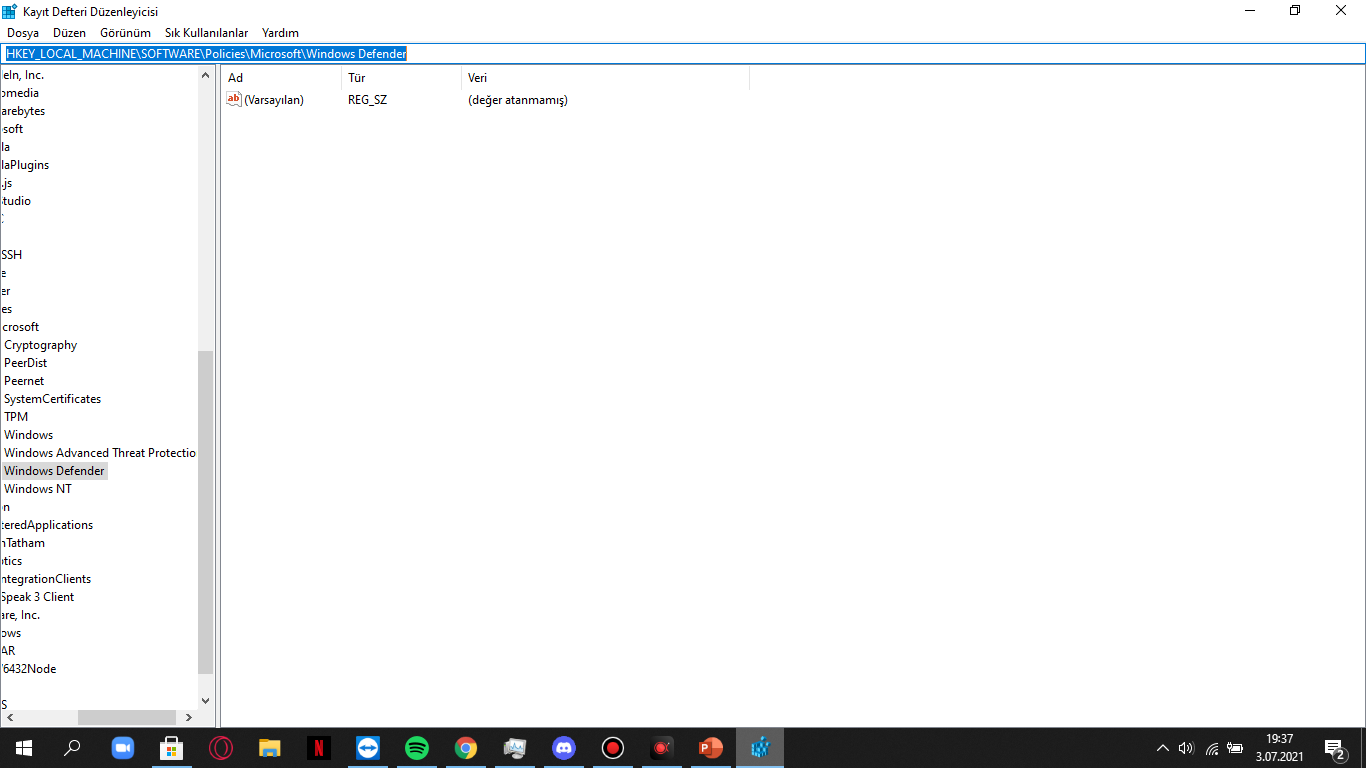Click the tree's vertical scrollbar up arrow
Image resolution: width=1366 pixels, height=768 pixels.
(x=206, y=75)
